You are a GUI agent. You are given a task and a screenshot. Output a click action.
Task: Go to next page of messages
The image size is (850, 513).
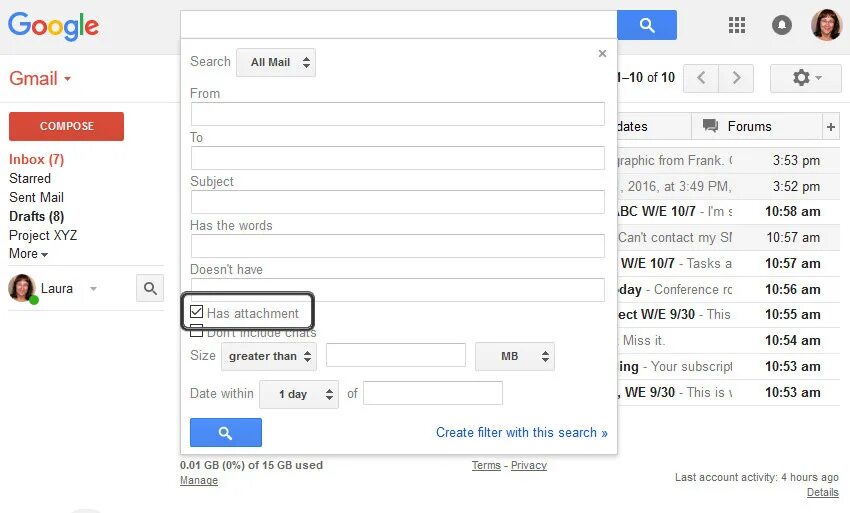(736, 78)
